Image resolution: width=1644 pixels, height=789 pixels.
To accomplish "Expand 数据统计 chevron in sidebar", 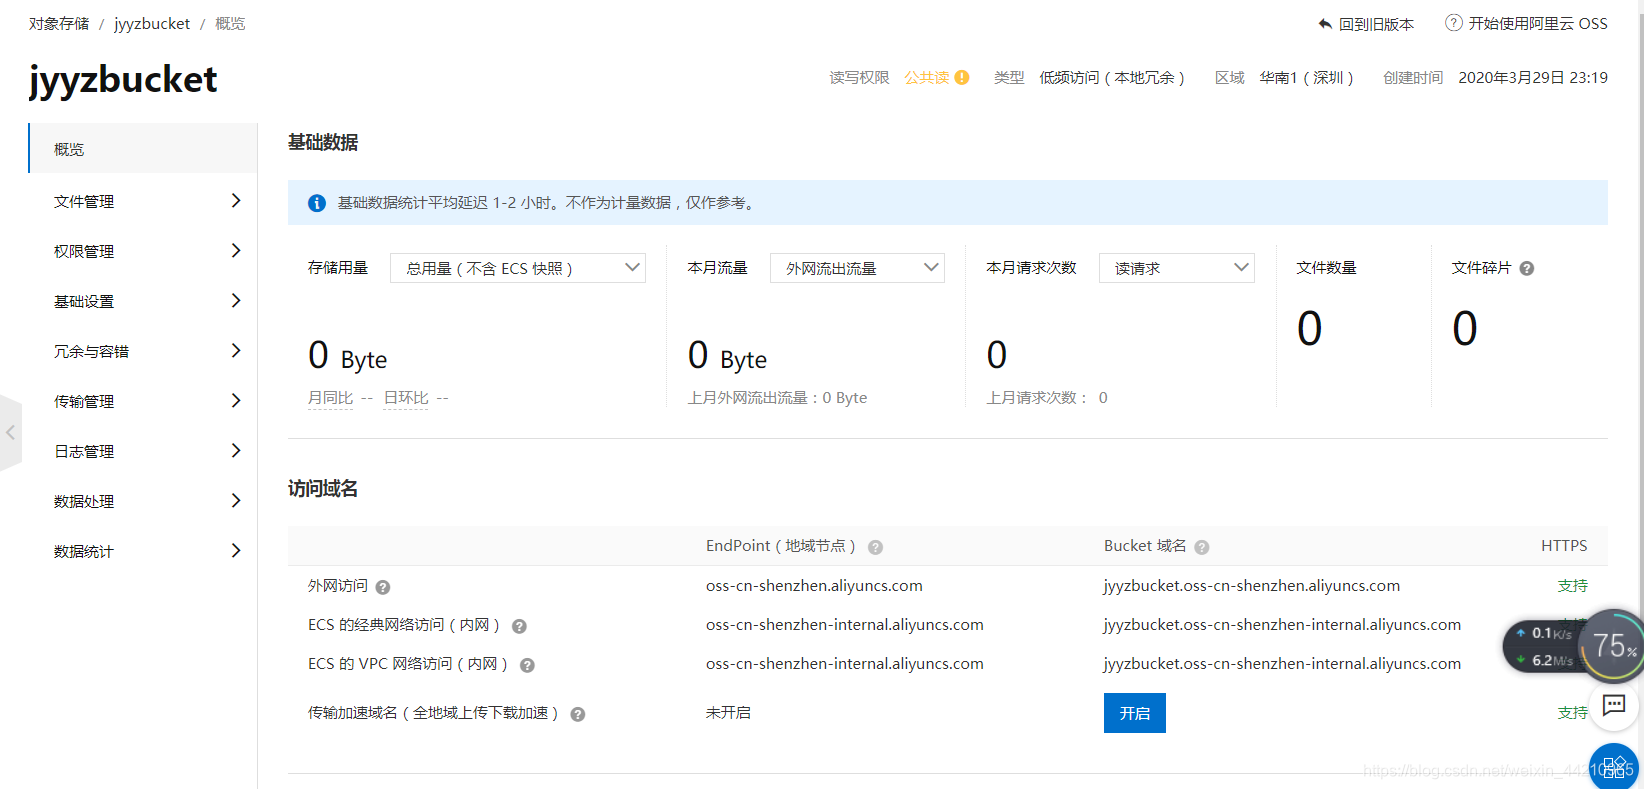I will click(x=236, y=551).
